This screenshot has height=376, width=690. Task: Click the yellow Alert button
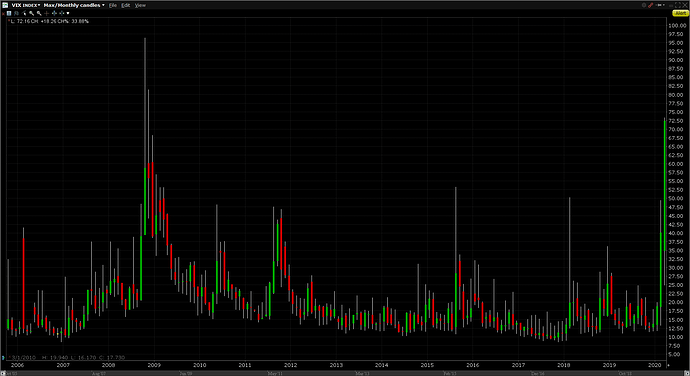680,13
